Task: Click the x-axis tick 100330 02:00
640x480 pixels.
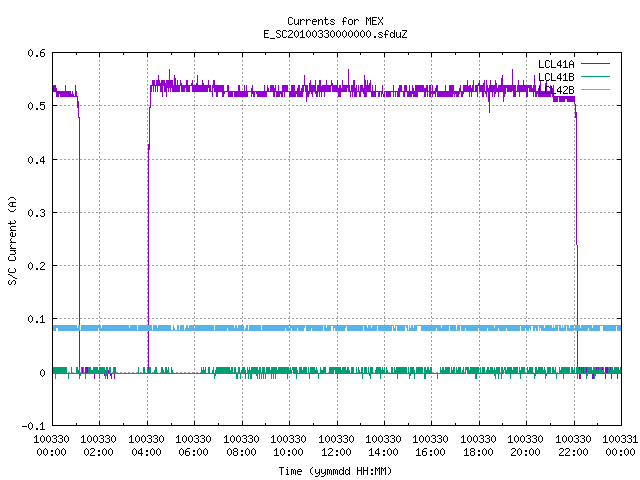Action: (x=98, y=446)
